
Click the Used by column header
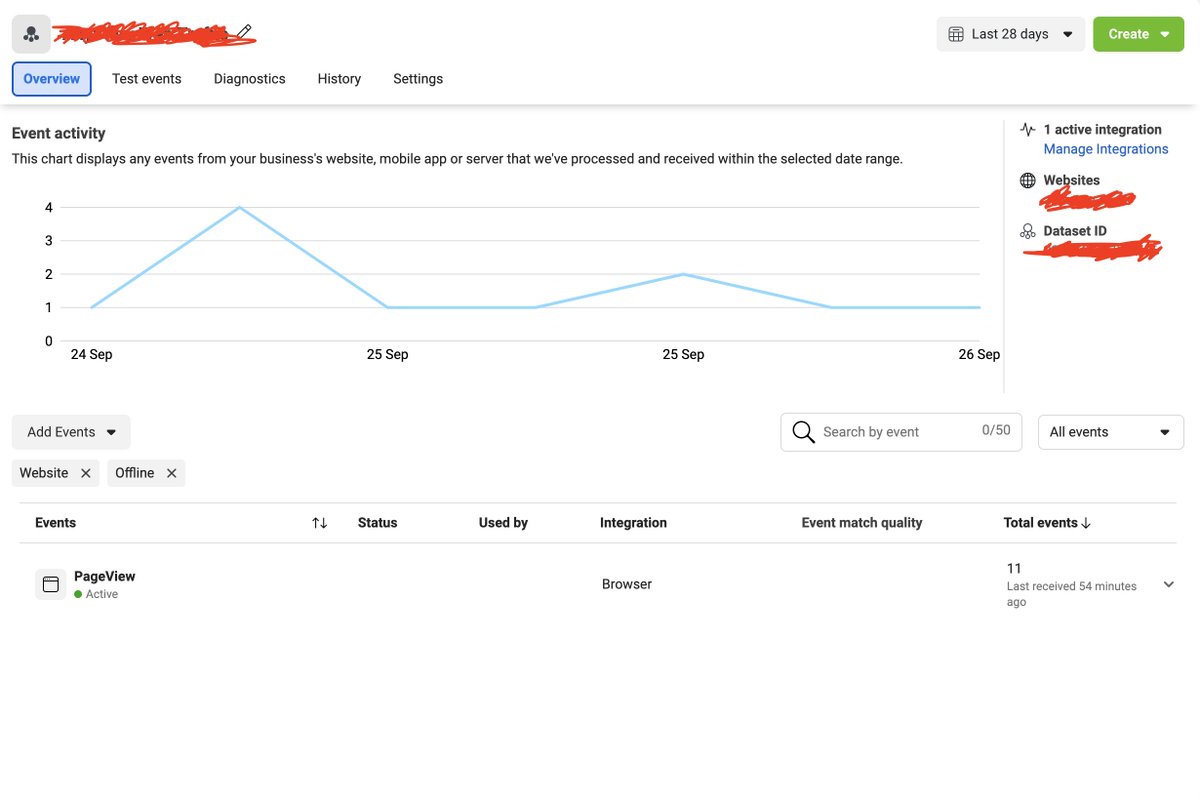(503, 523)
